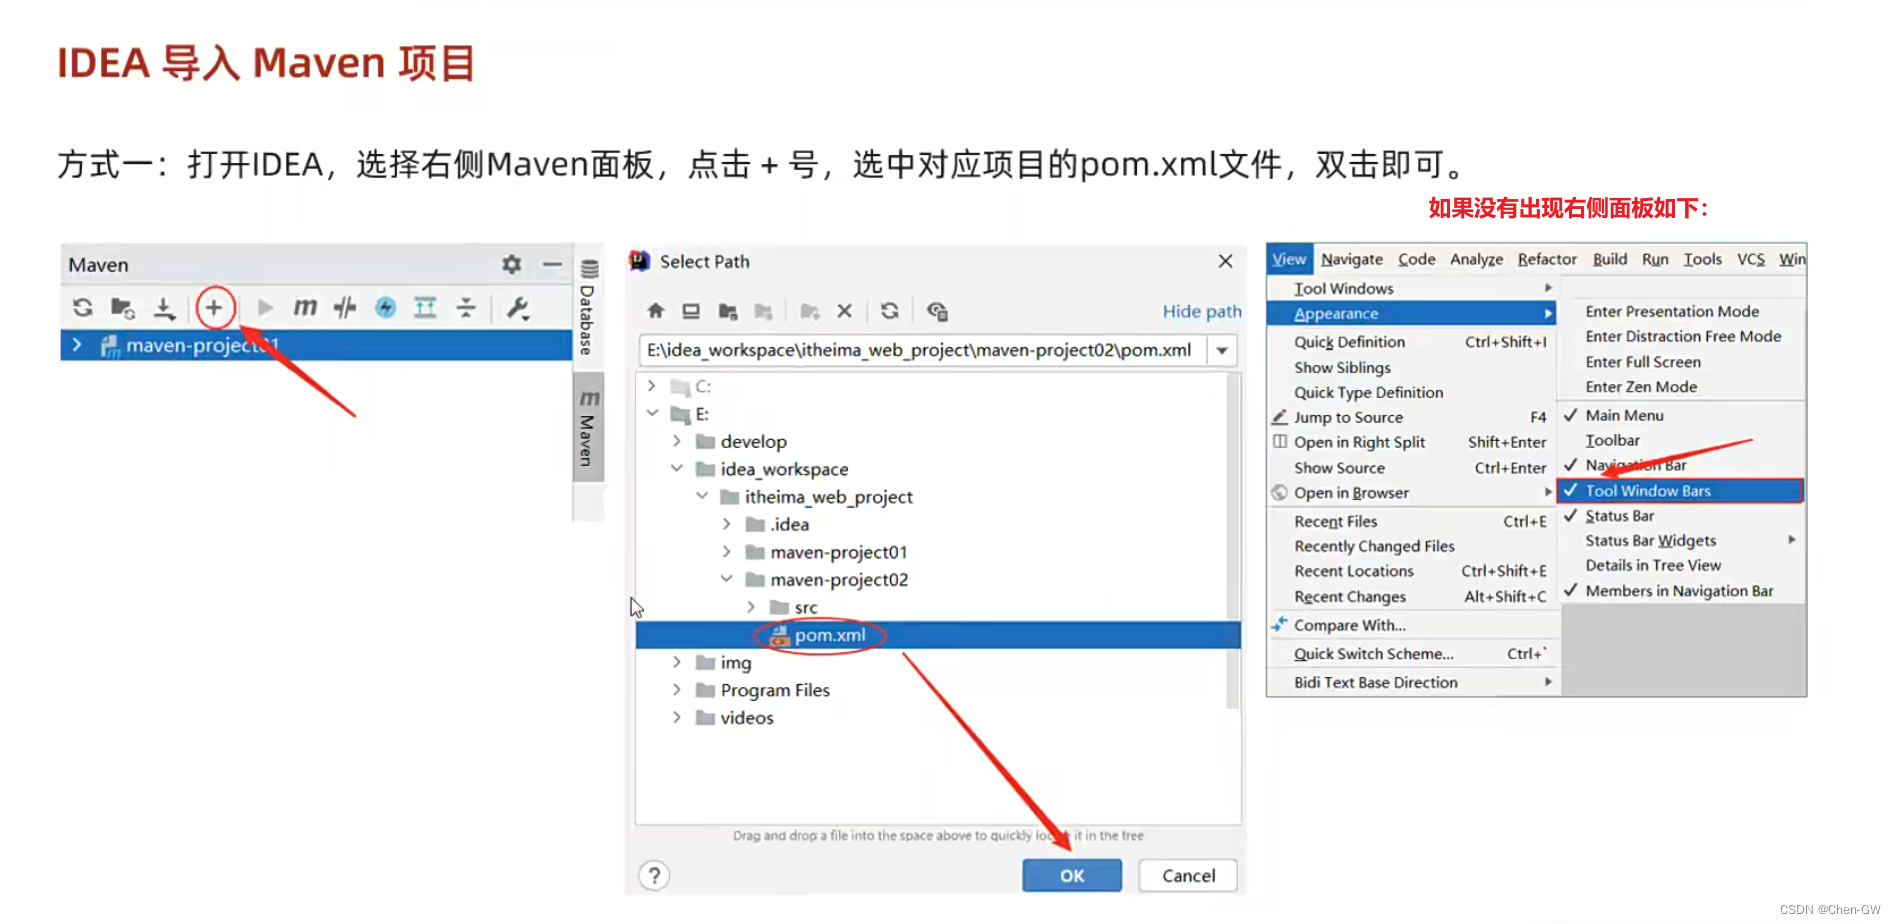Click Project Directory icon in Select Path

[x=728, y=311]
